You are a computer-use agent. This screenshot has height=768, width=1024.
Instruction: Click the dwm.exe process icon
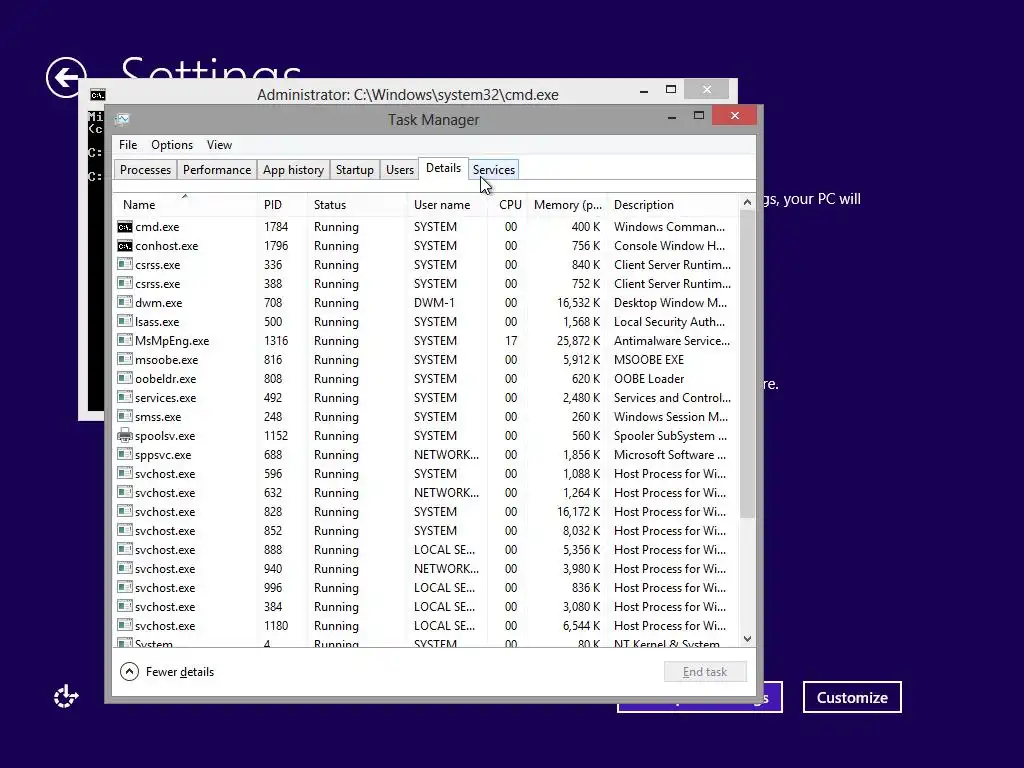click(125, 302)
